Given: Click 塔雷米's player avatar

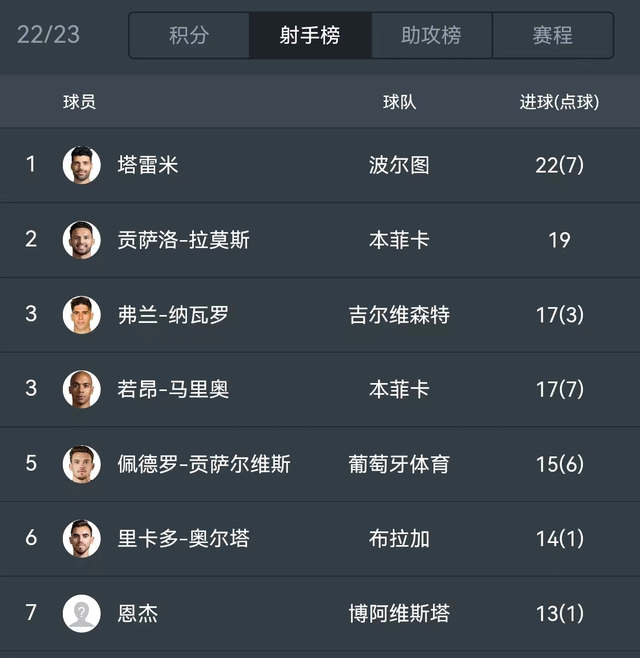Looking at the screenshot, I should coord(82,165).
